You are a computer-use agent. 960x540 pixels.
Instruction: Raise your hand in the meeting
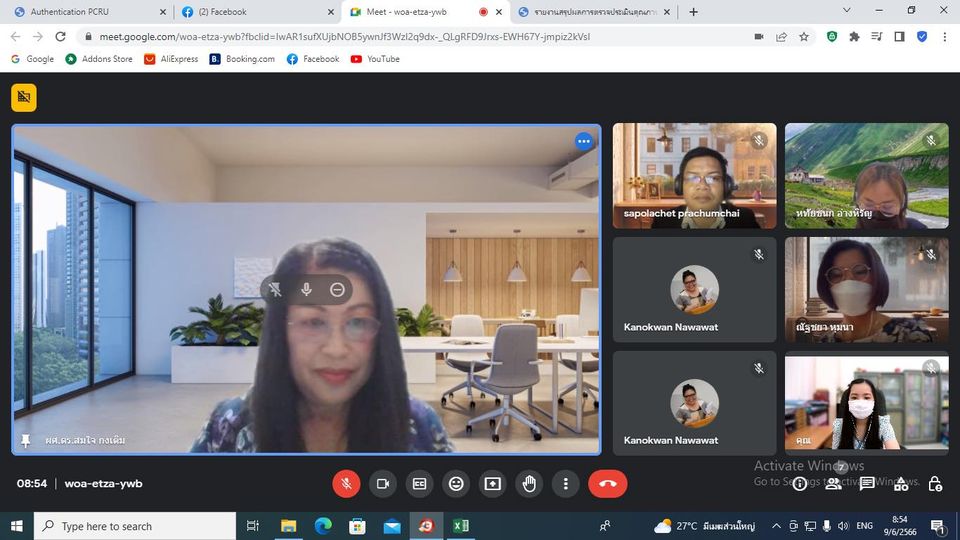click(529, 484)
